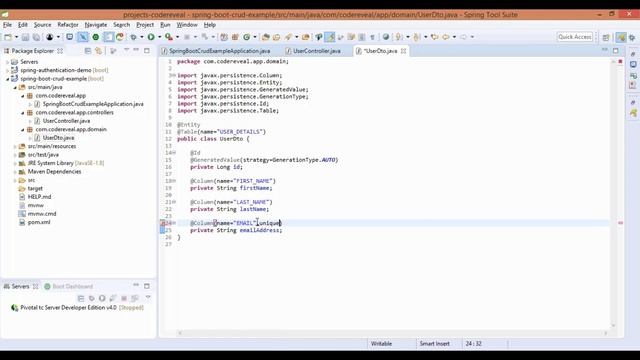Maximize the Servers view
640x360 pixels.
[147, 286]
